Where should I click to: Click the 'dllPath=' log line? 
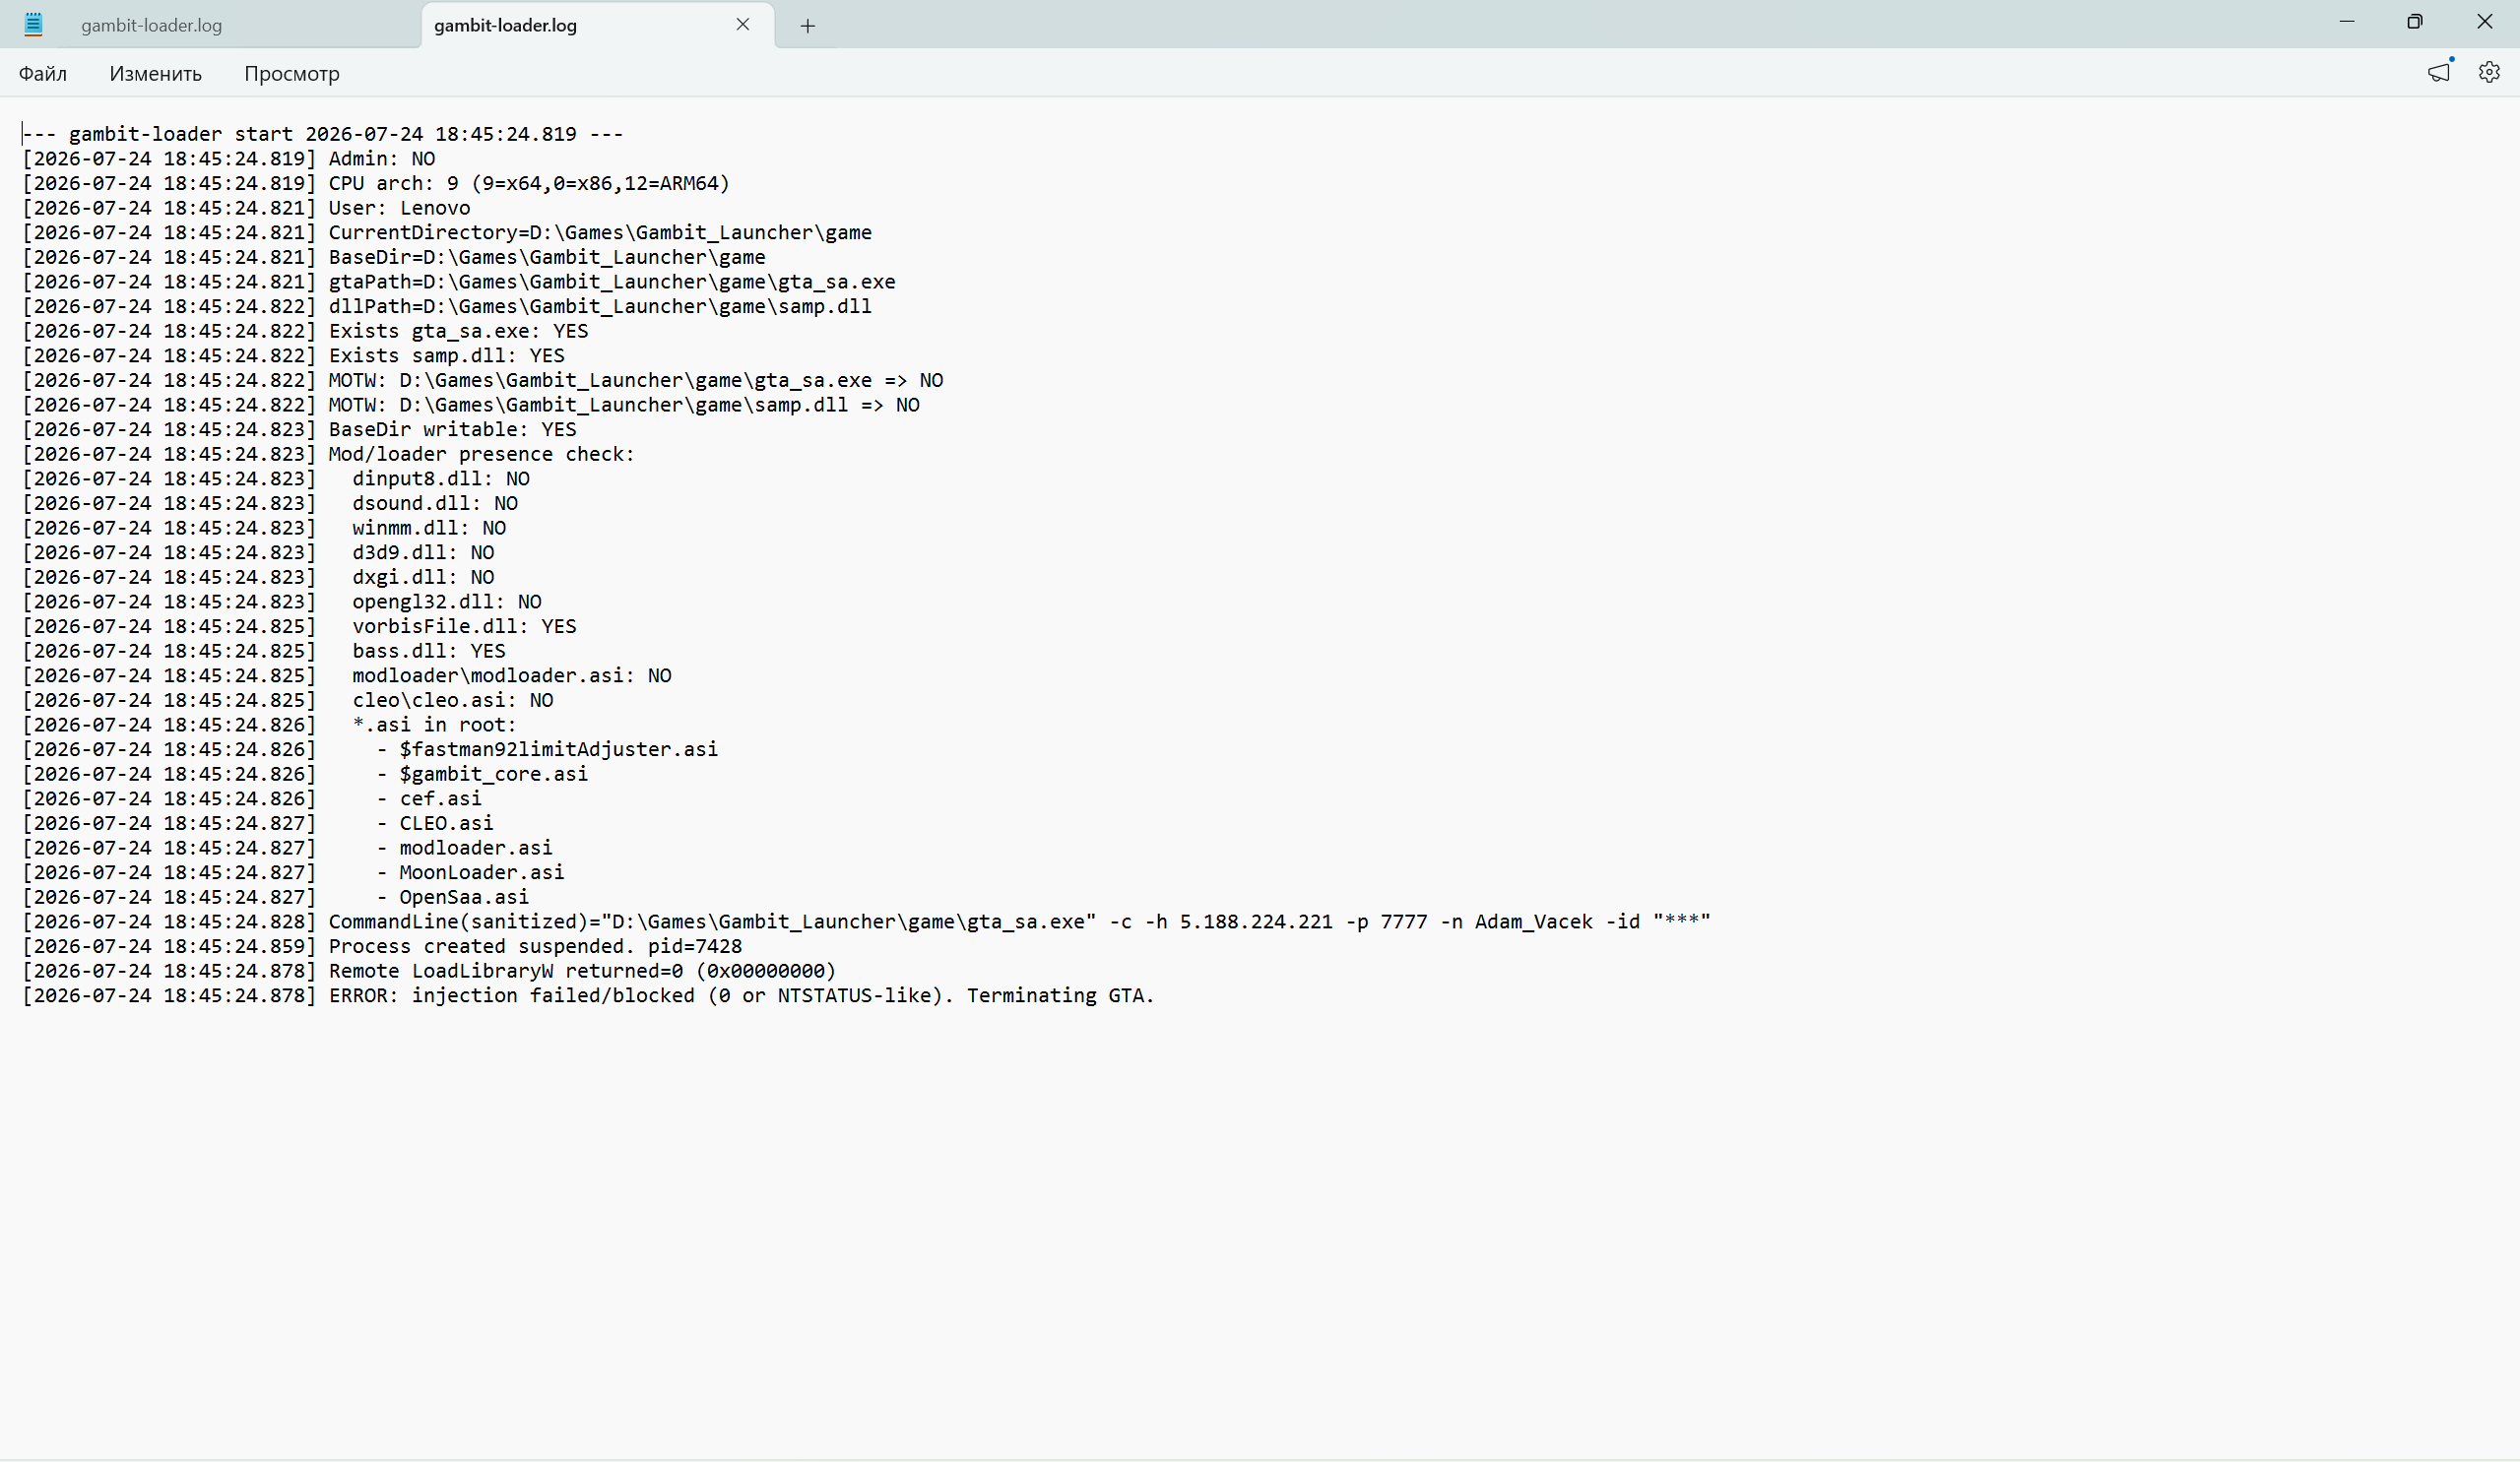point(447,306)
